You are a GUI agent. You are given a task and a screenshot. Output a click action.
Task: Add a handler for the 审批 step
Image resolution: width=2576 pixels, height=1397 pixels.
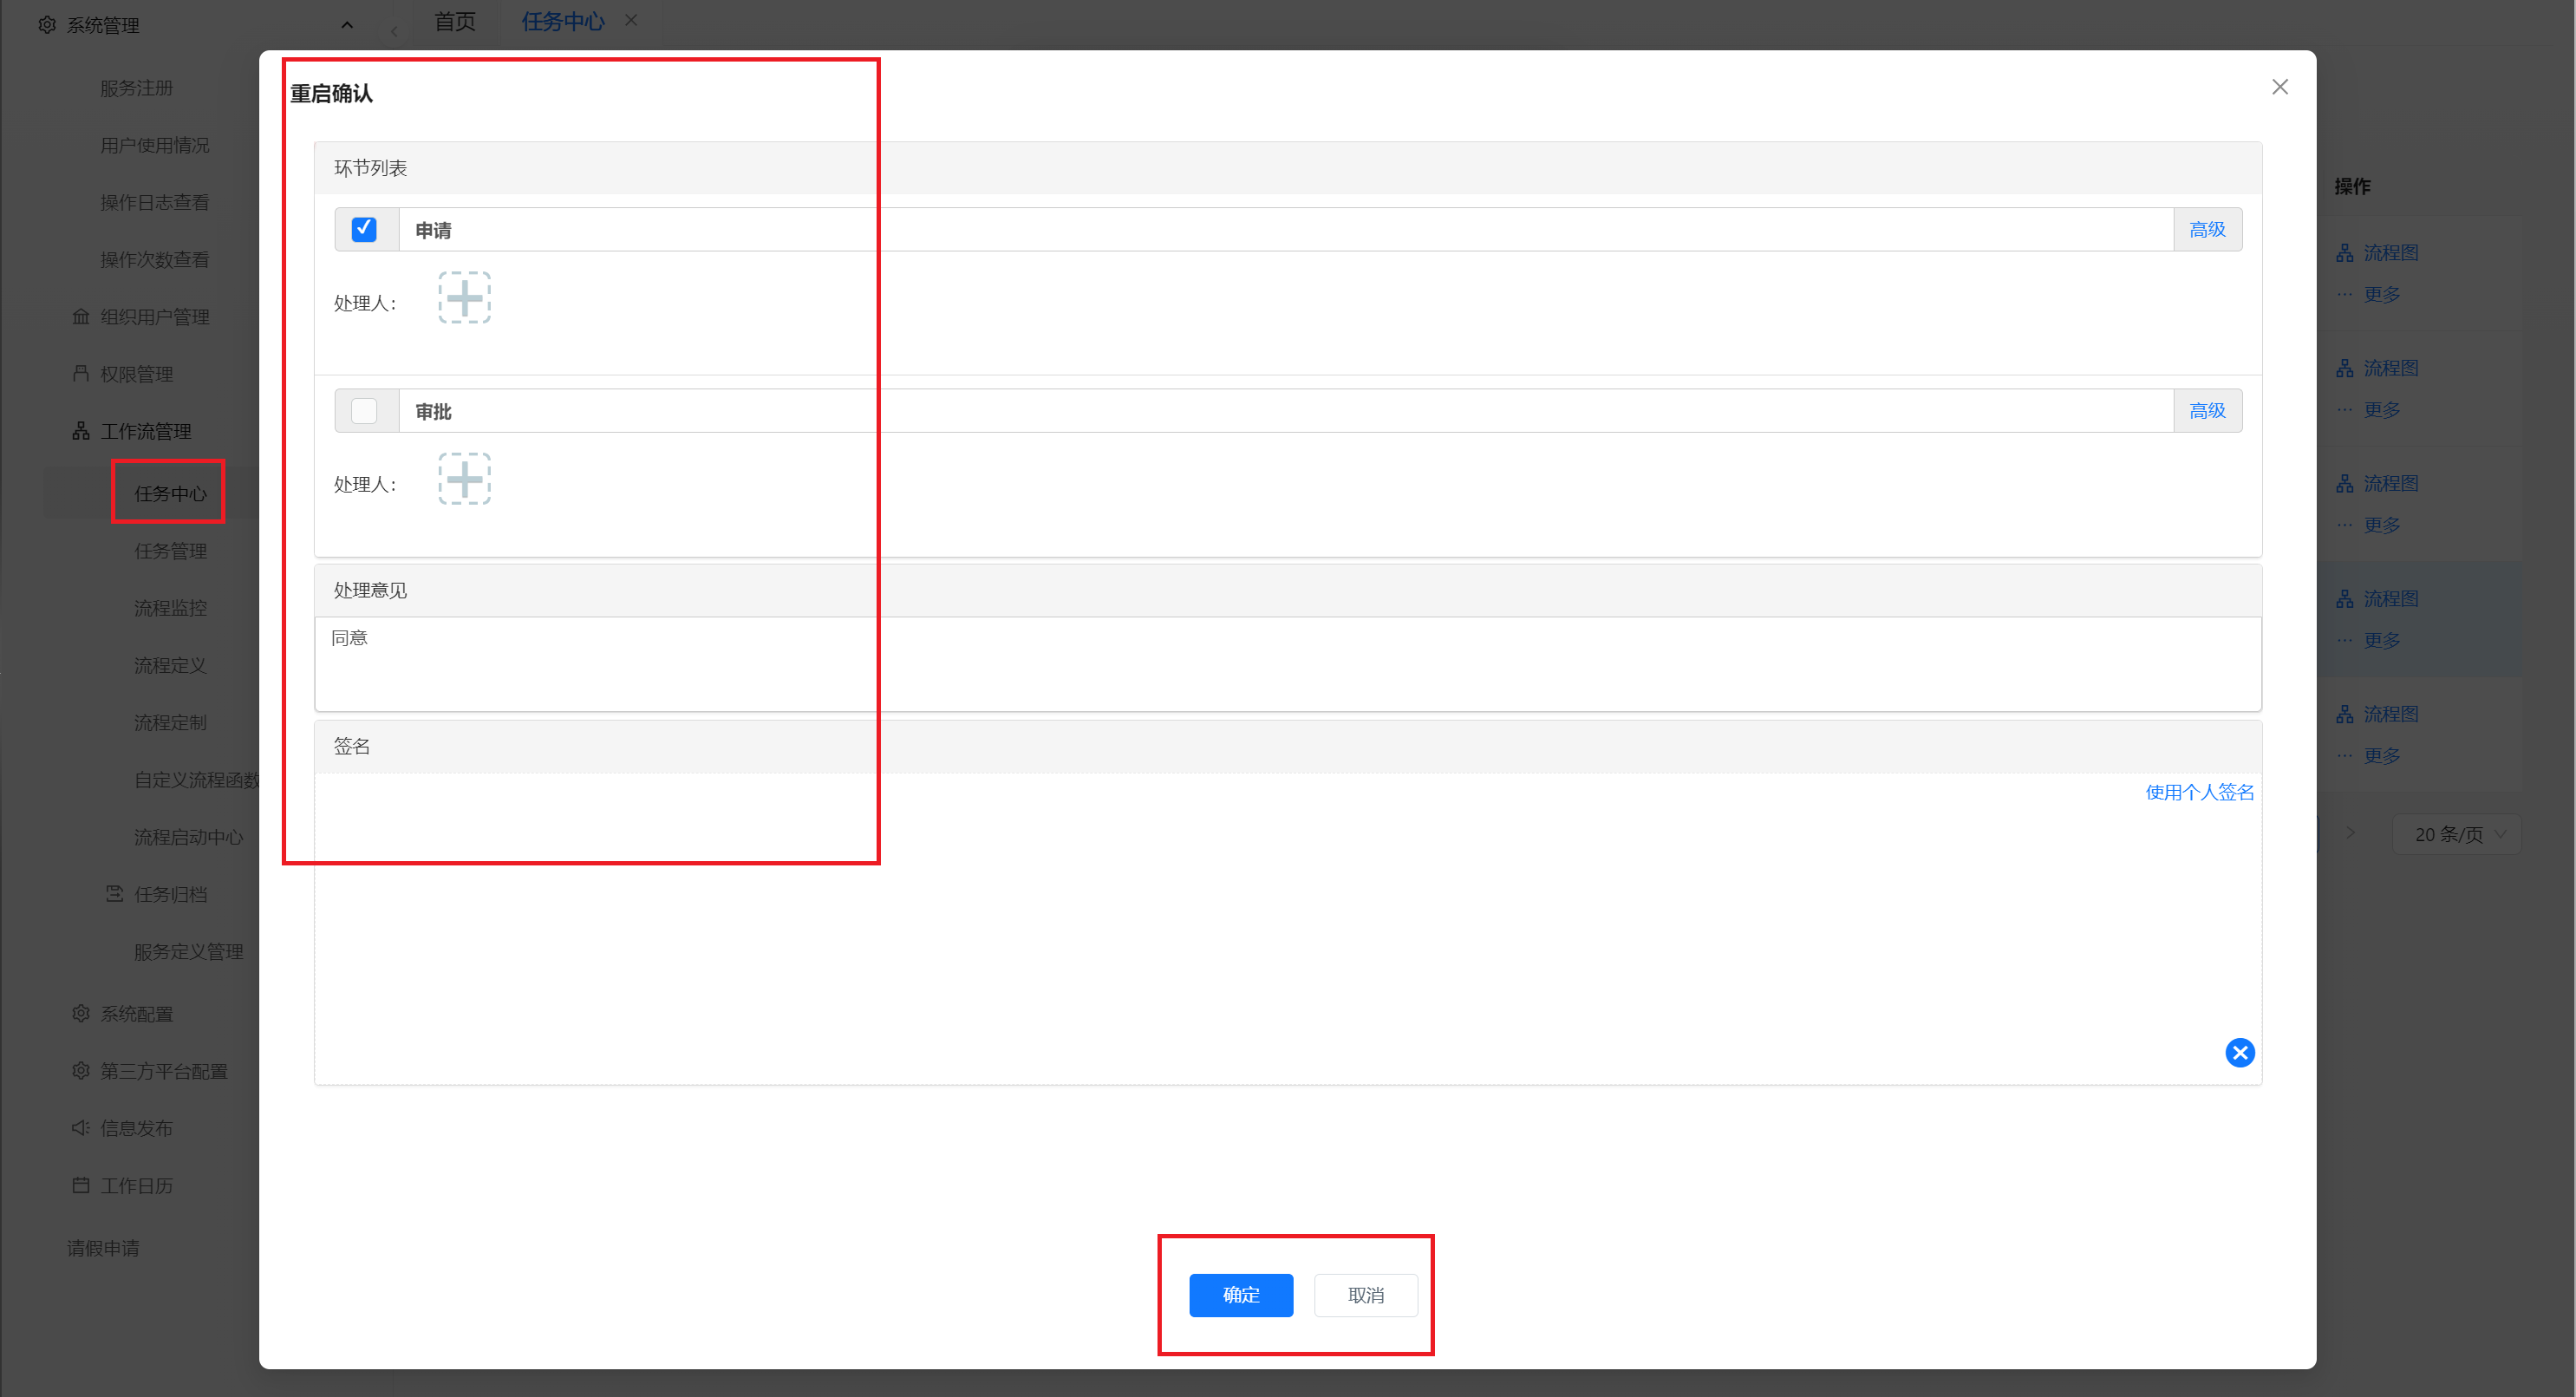click(464, 479)
